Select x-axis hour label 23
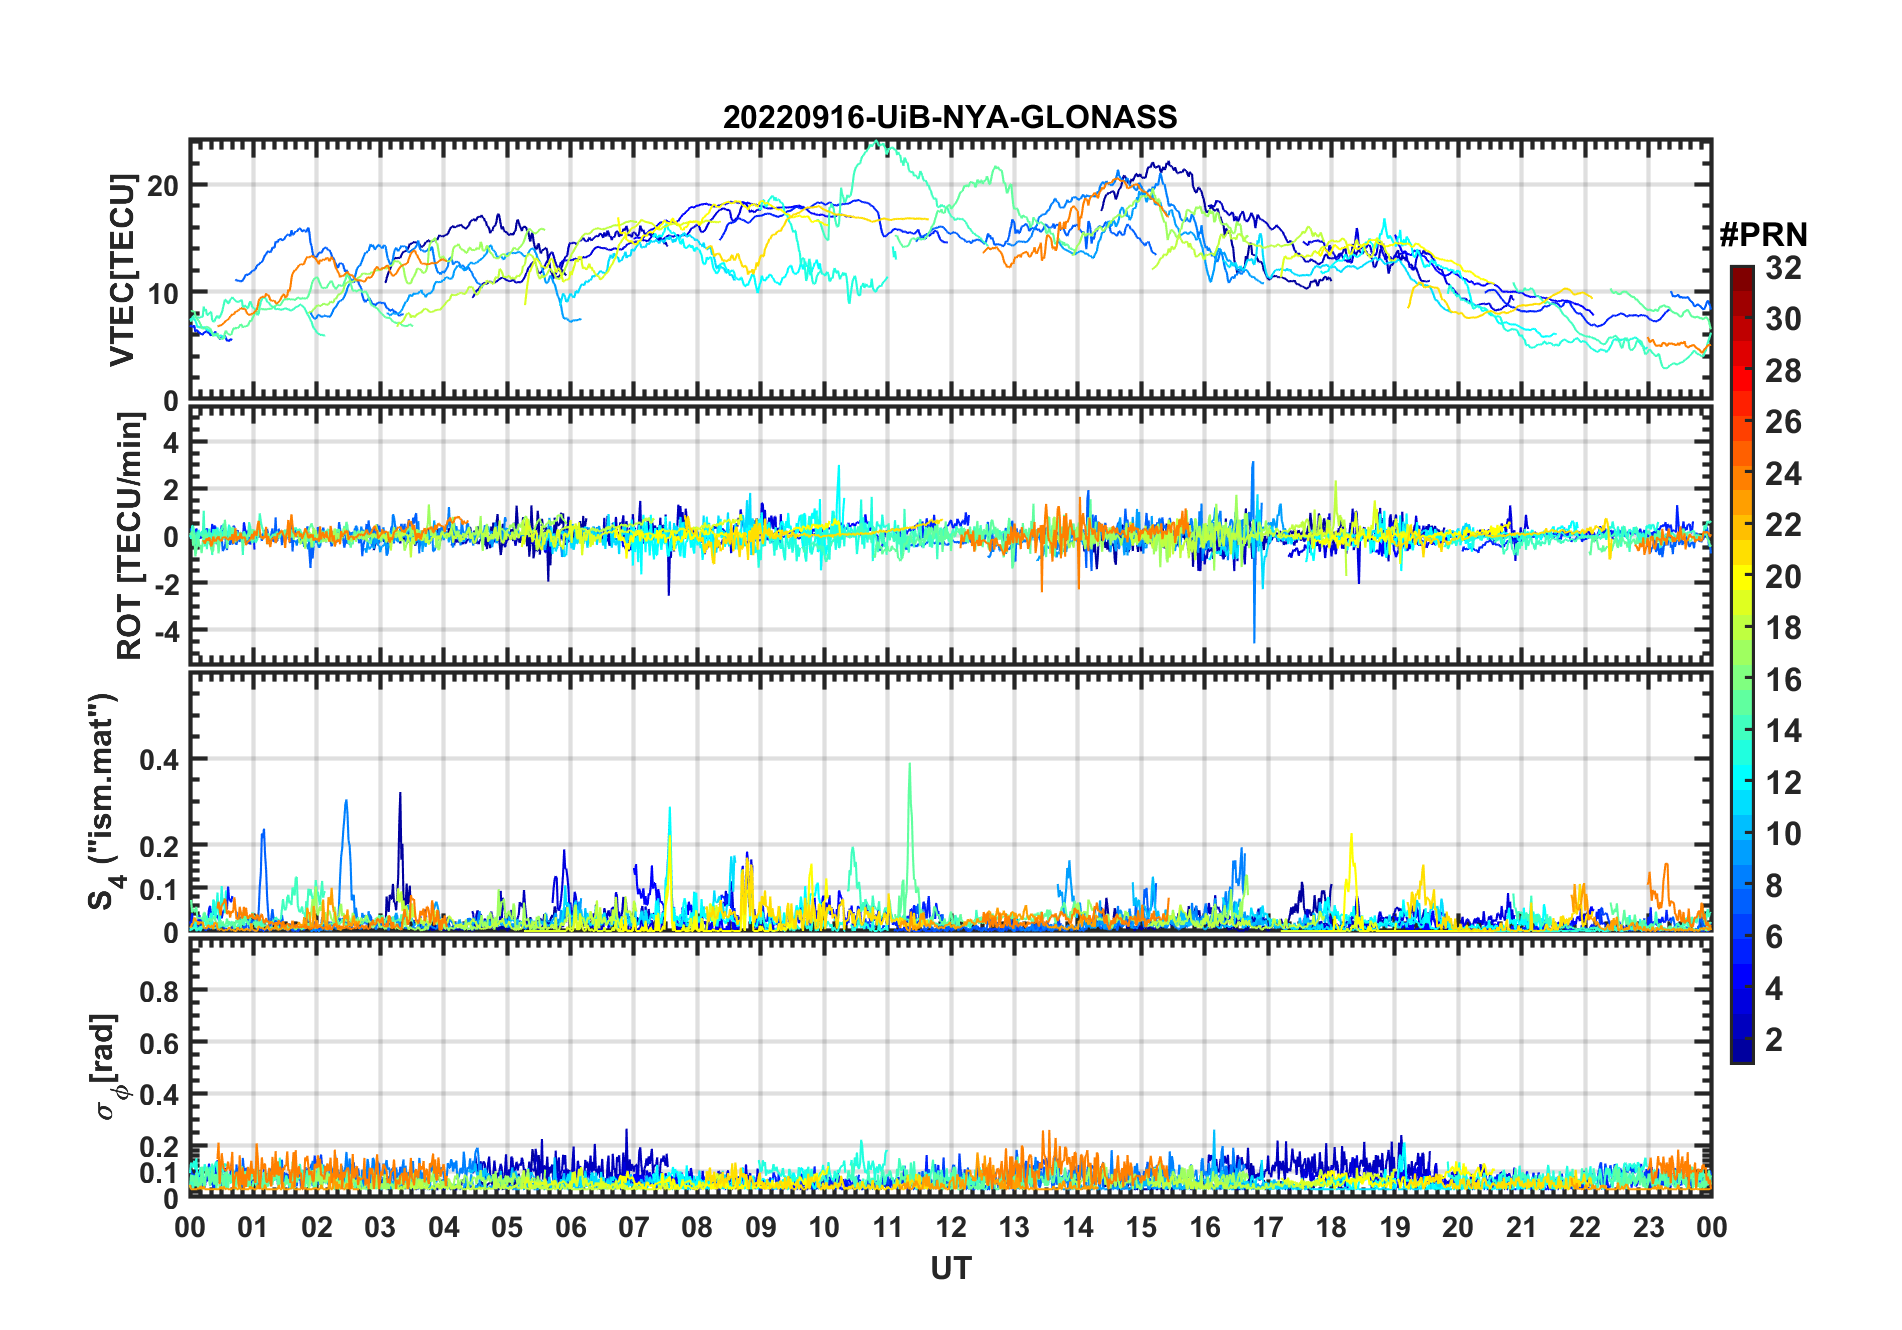 click(x=1648, y=1228)
